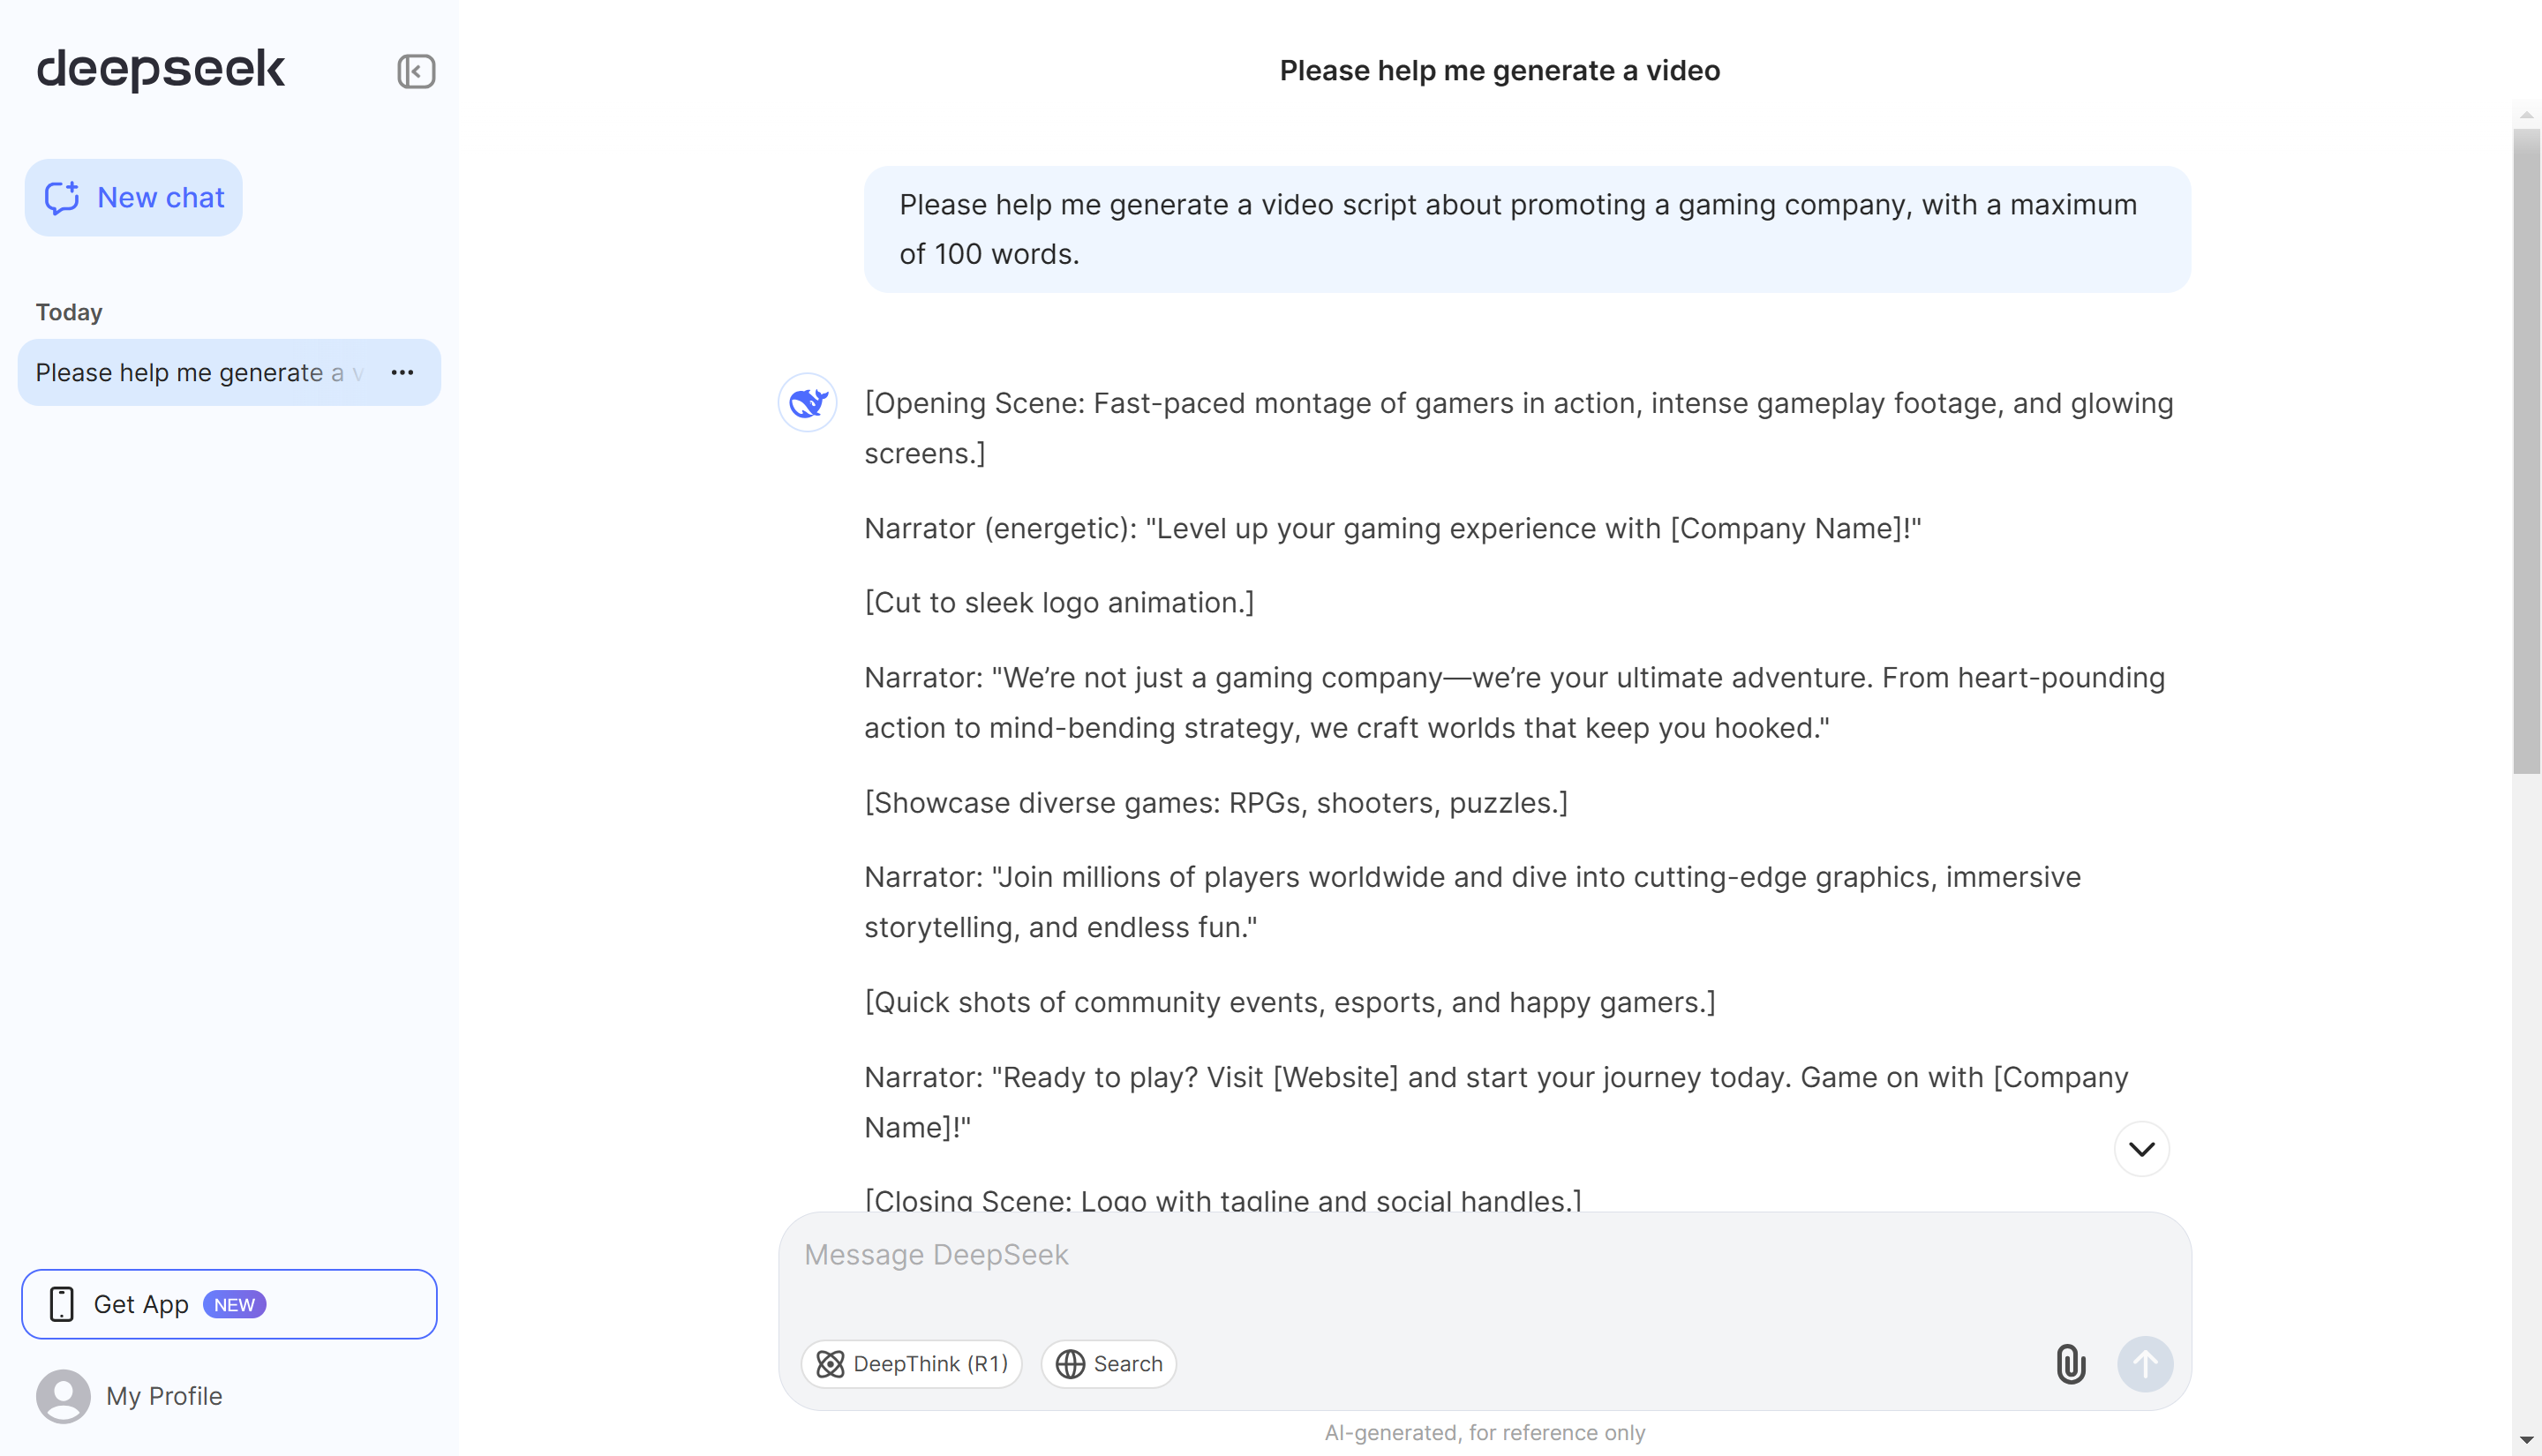The height and width of the screenshot is (1456, 2542).
Task: Click the scrollbar up arrow
Action: coord(2526,116)
